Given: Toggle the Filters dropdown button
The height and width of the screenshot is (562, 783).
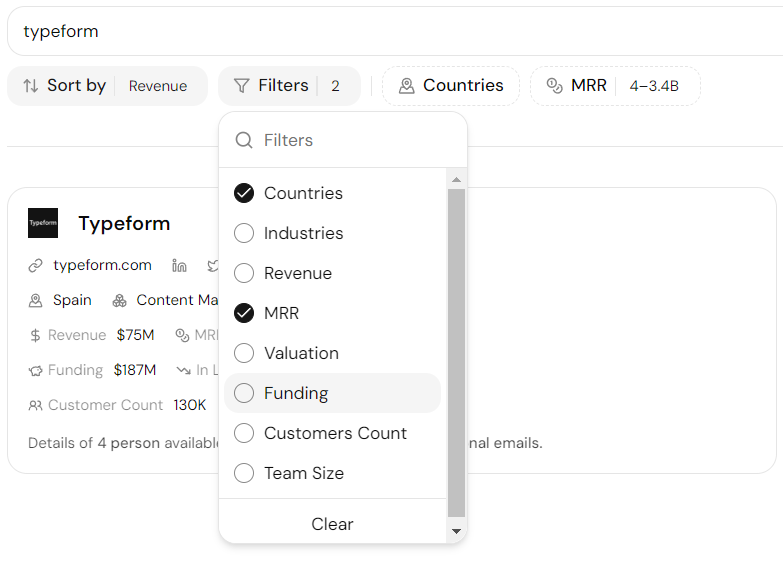Looking at the screenshot, I should (289, 86).
